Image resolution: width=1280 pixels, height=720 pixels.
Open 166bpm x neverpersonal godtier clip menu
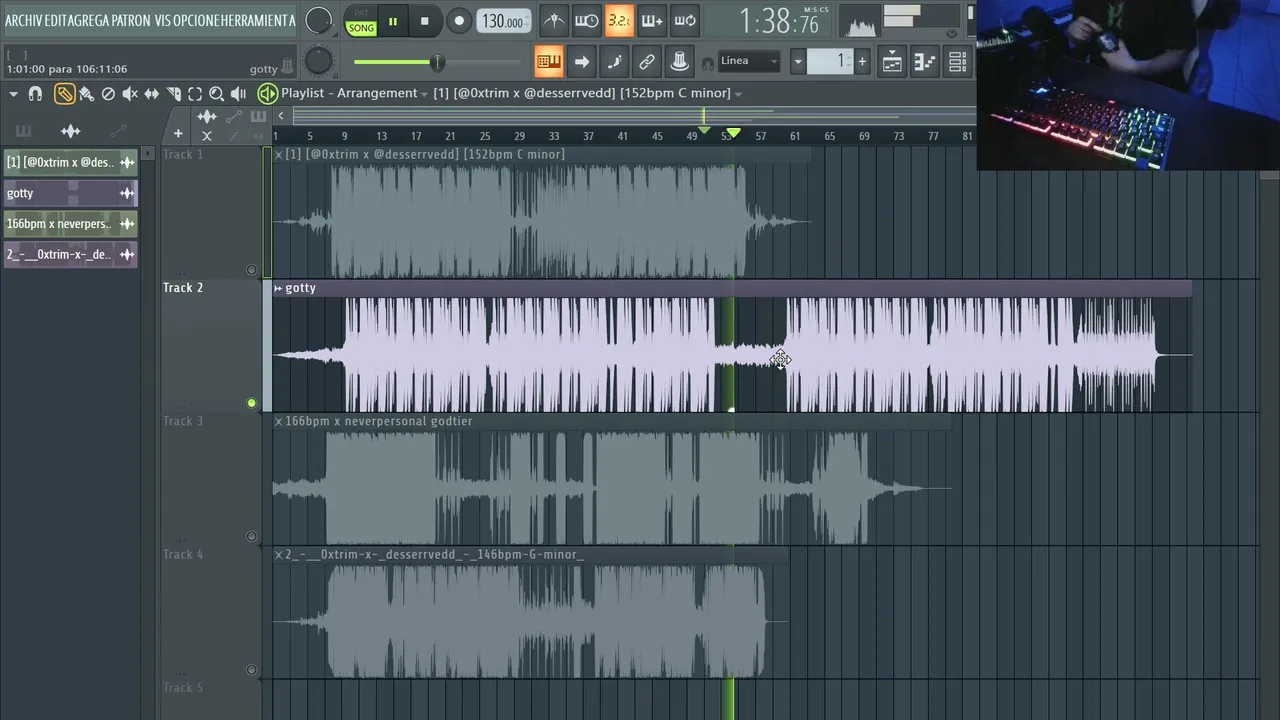(279, 421)
